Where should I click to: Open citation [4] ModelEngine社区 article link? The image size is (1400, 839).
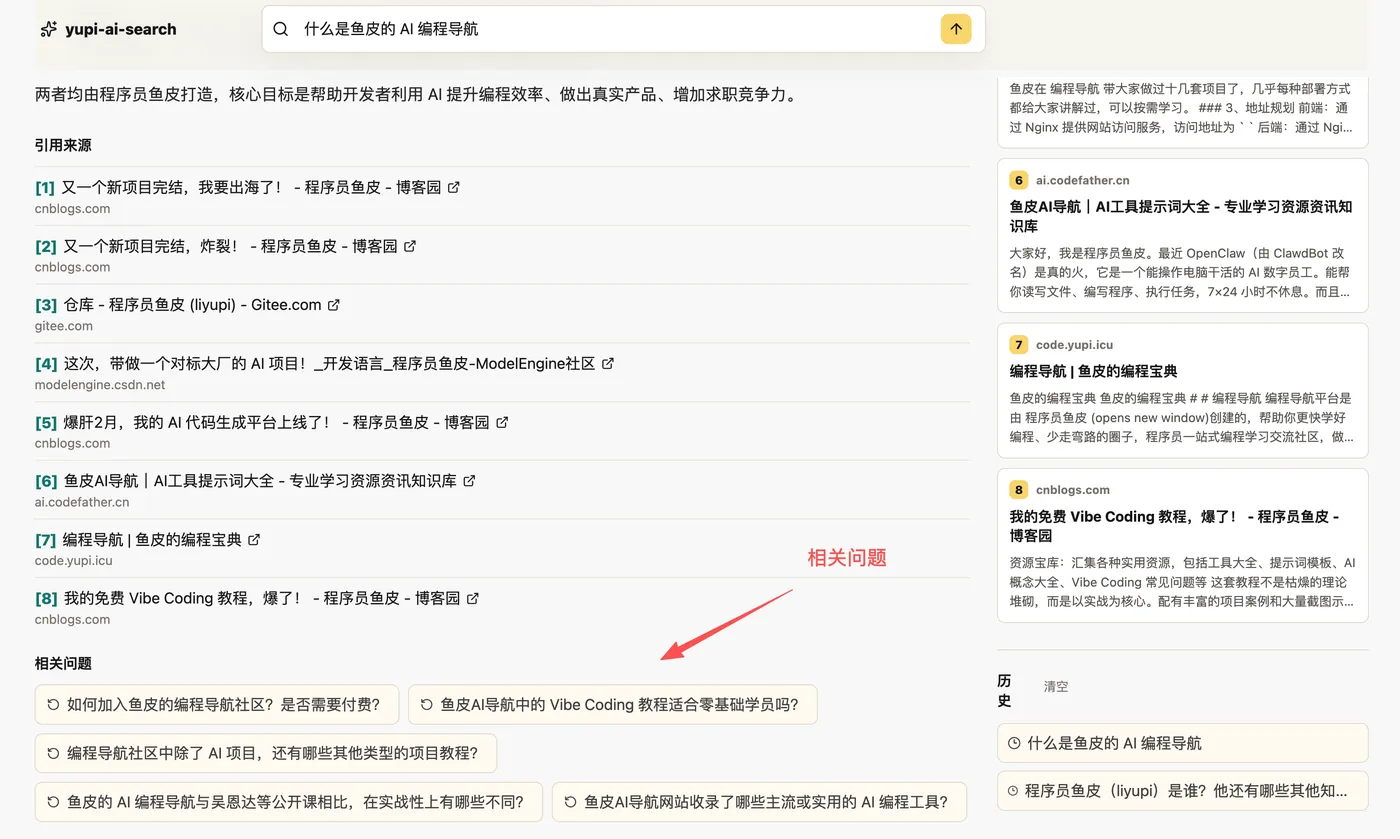[x=324, y=363]
